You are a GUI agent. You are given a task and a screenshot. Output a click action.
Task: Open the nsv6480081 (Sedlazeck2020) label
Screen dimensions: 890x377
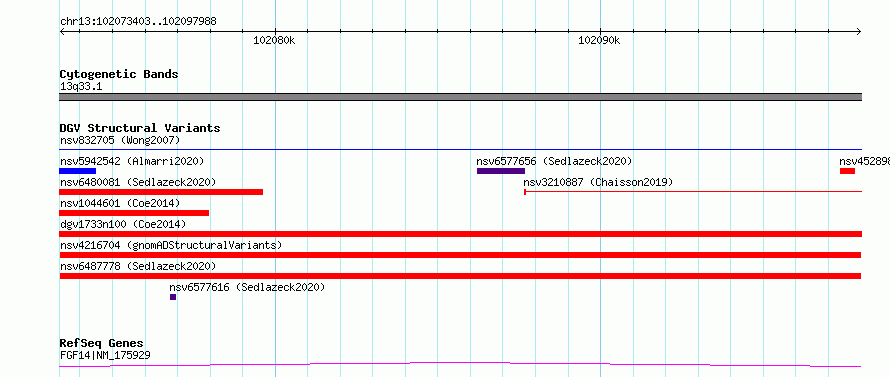click(138, 182)
